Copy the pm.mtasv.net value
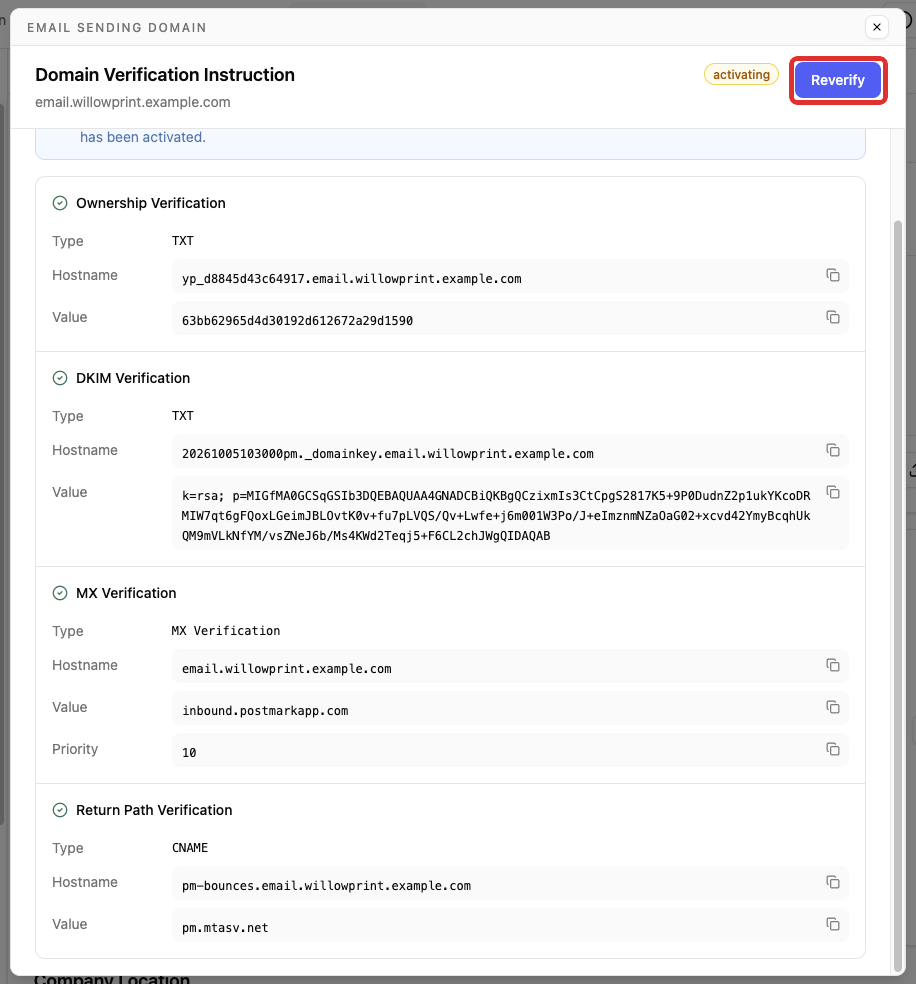 (x=833, y=924)
